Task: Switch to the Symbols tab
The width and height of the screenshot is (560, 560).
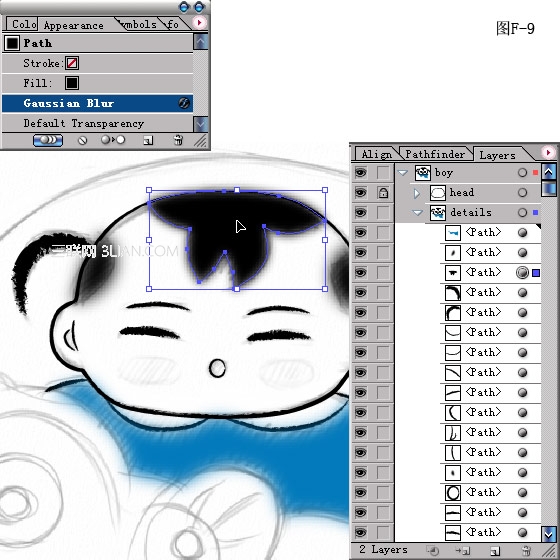Action: pyautogui.click(x=139, y=25)
